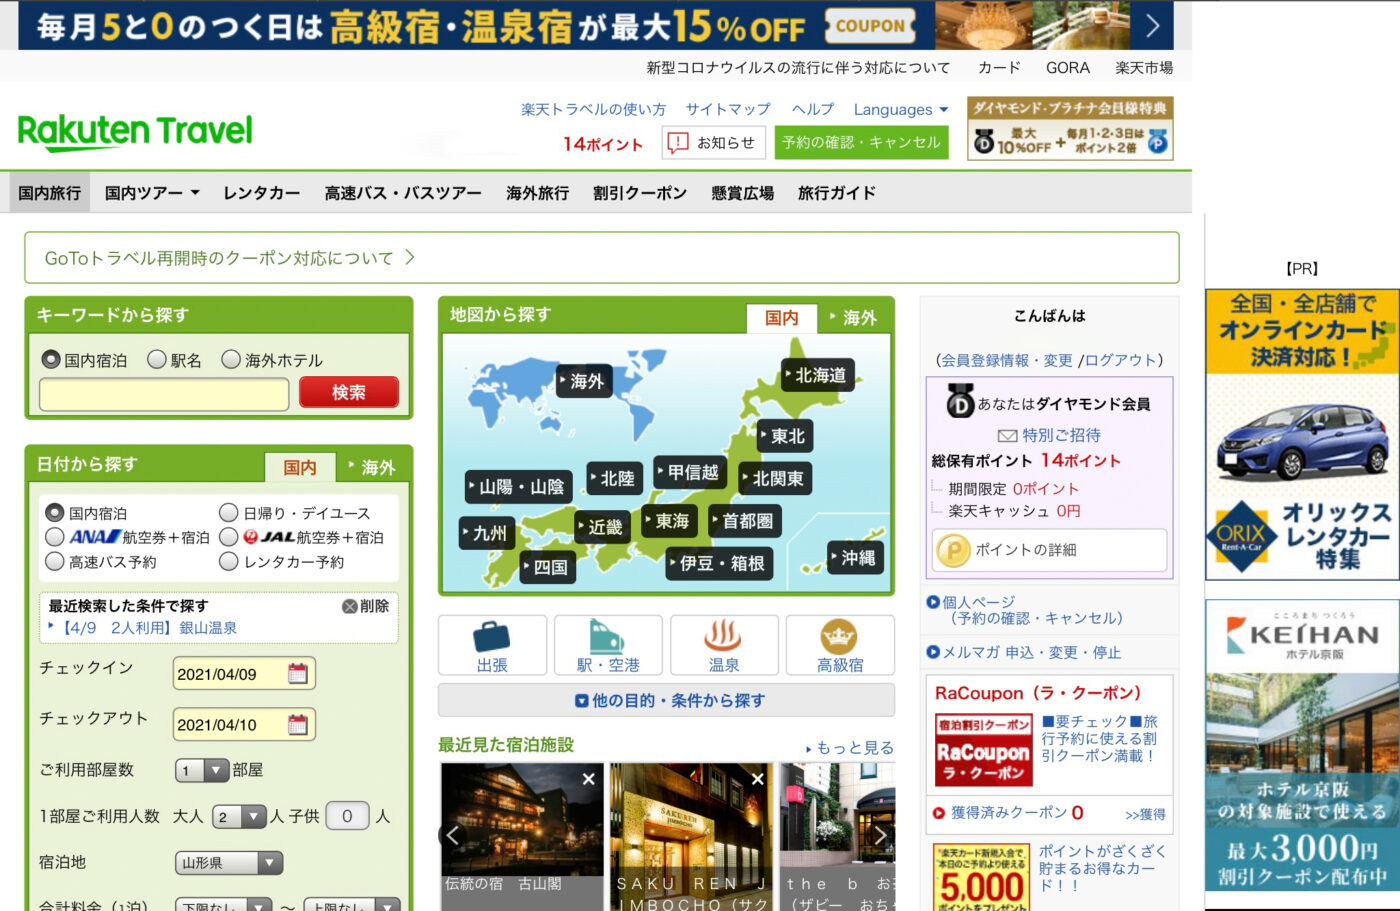
Task: Select the レンタカー予約 radio button
Action: [x=229, y=562]
